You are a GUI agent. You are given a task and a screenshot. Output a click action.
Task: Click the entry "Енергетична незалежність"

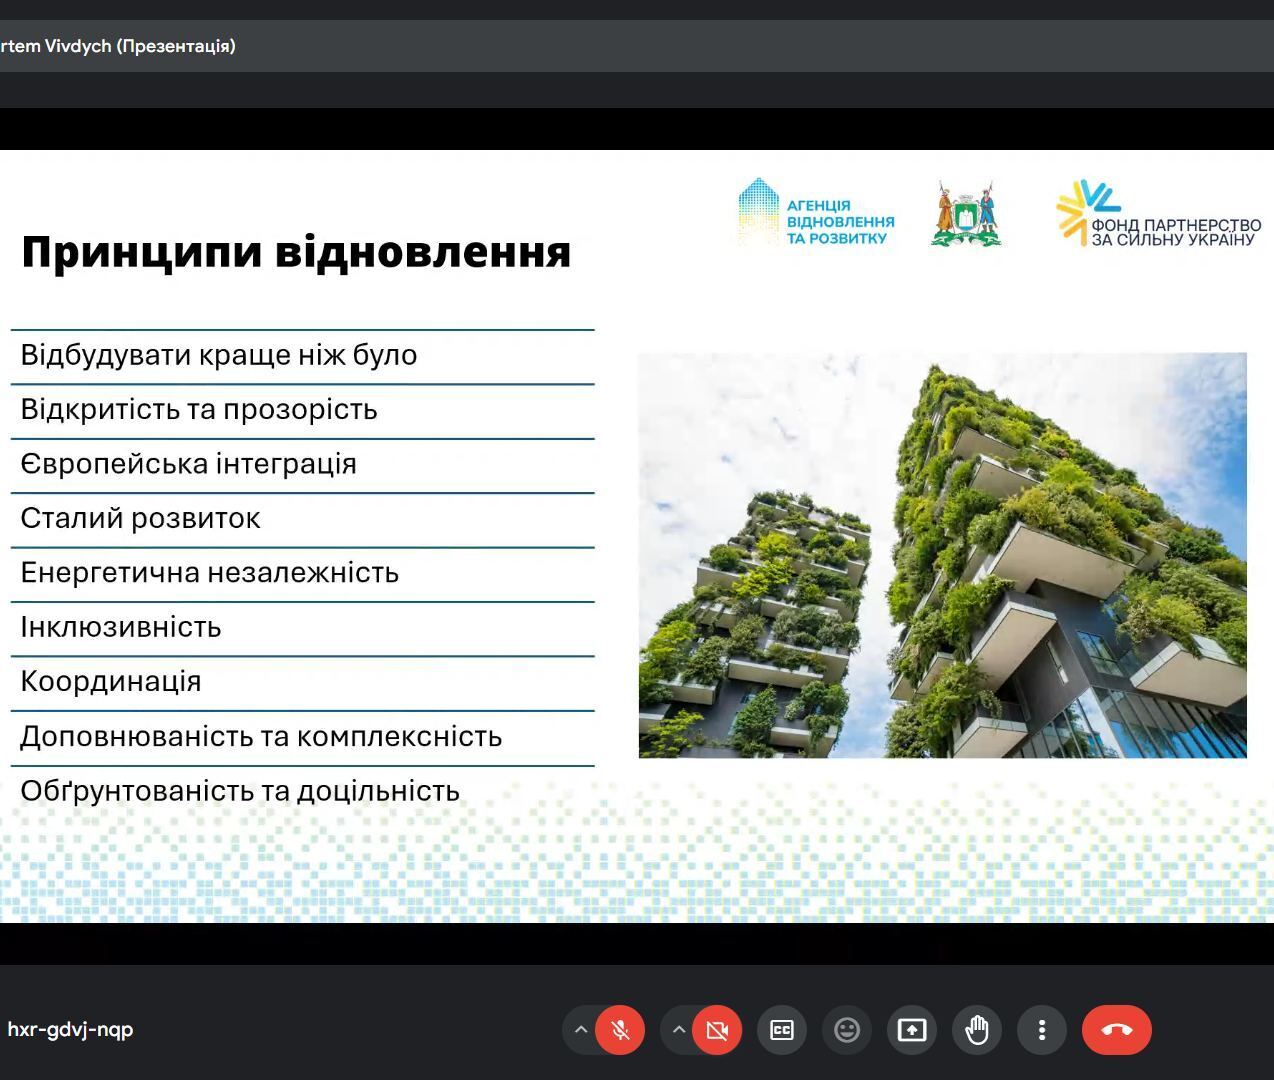pyautogui.click(x=209, y=572)
